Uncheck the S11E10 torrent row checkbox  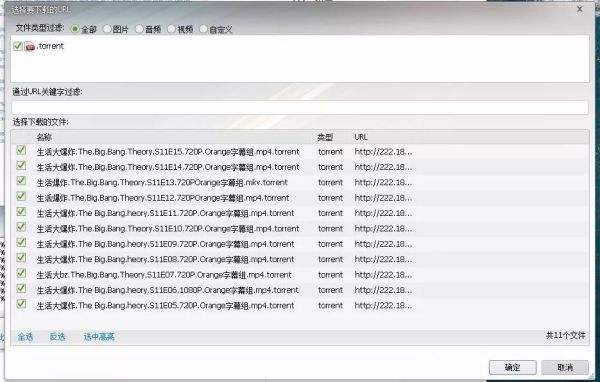(21, 227)
